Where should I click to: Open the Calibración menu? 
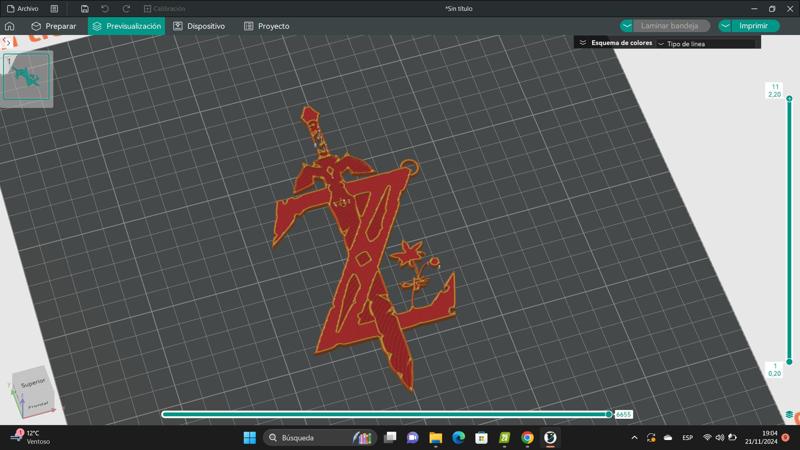point(164,9)
